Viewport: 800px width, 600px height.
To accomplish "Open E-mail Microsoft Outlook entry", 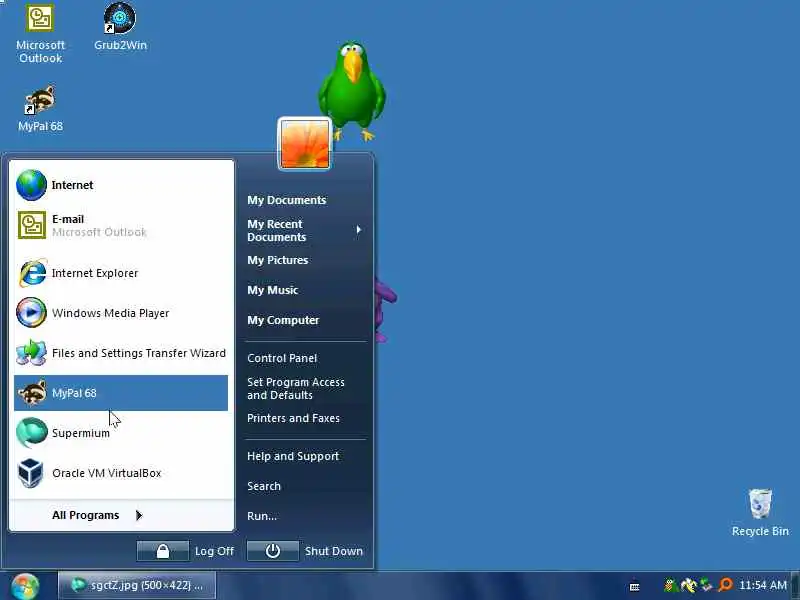I will [x=120, y=225].
